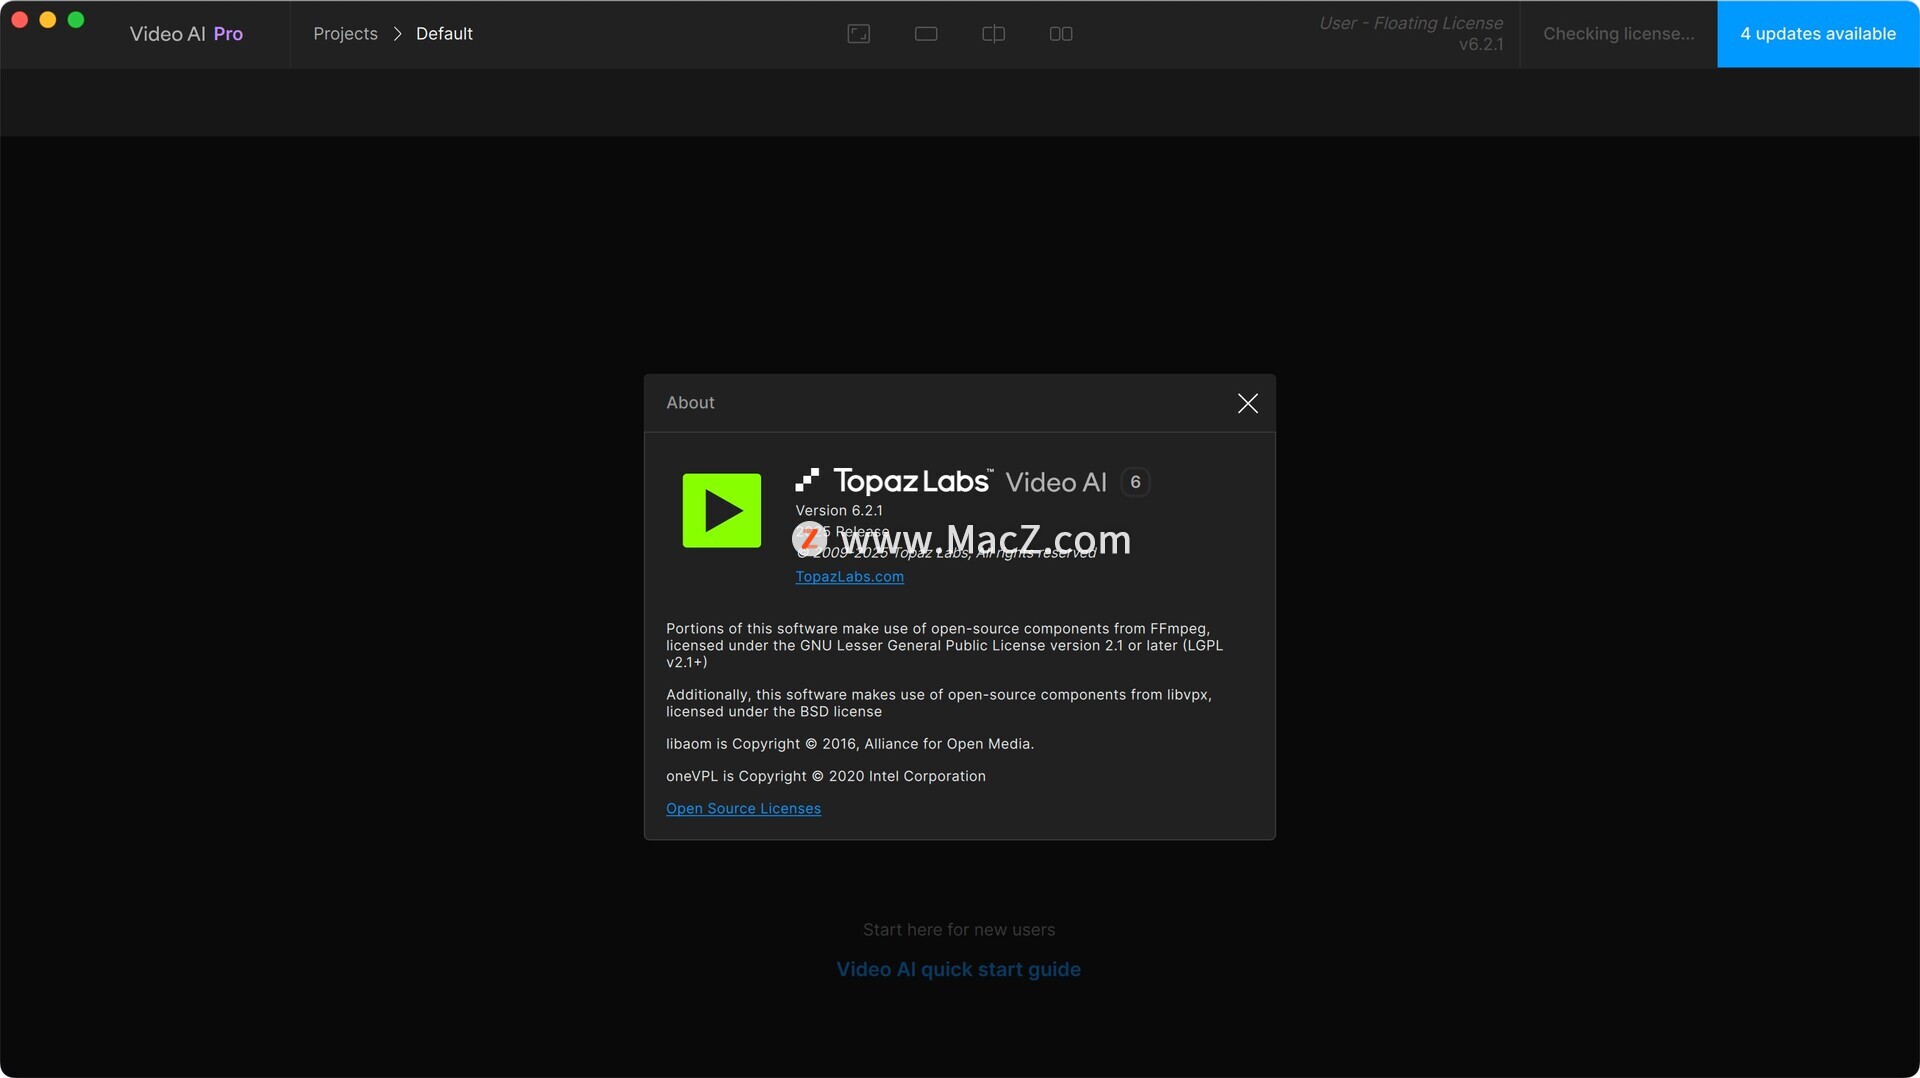
Task: Click the version badge number 6
Action: (x=1135, y=482)
